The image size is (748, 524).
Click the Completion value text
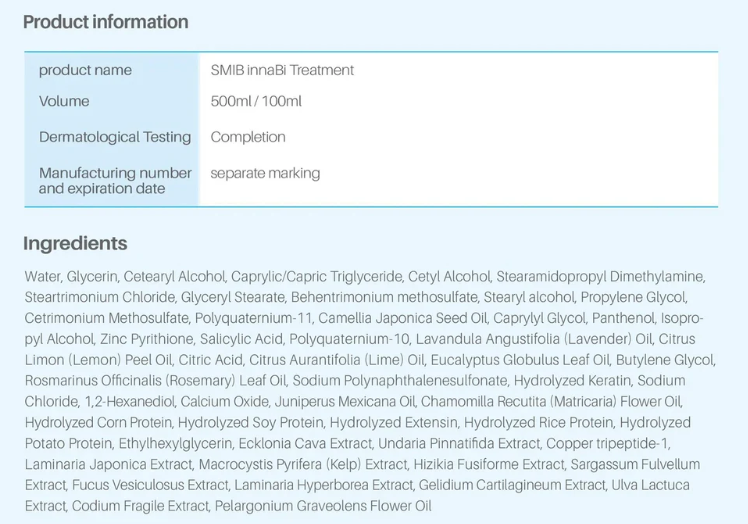[x=248, y=137]
